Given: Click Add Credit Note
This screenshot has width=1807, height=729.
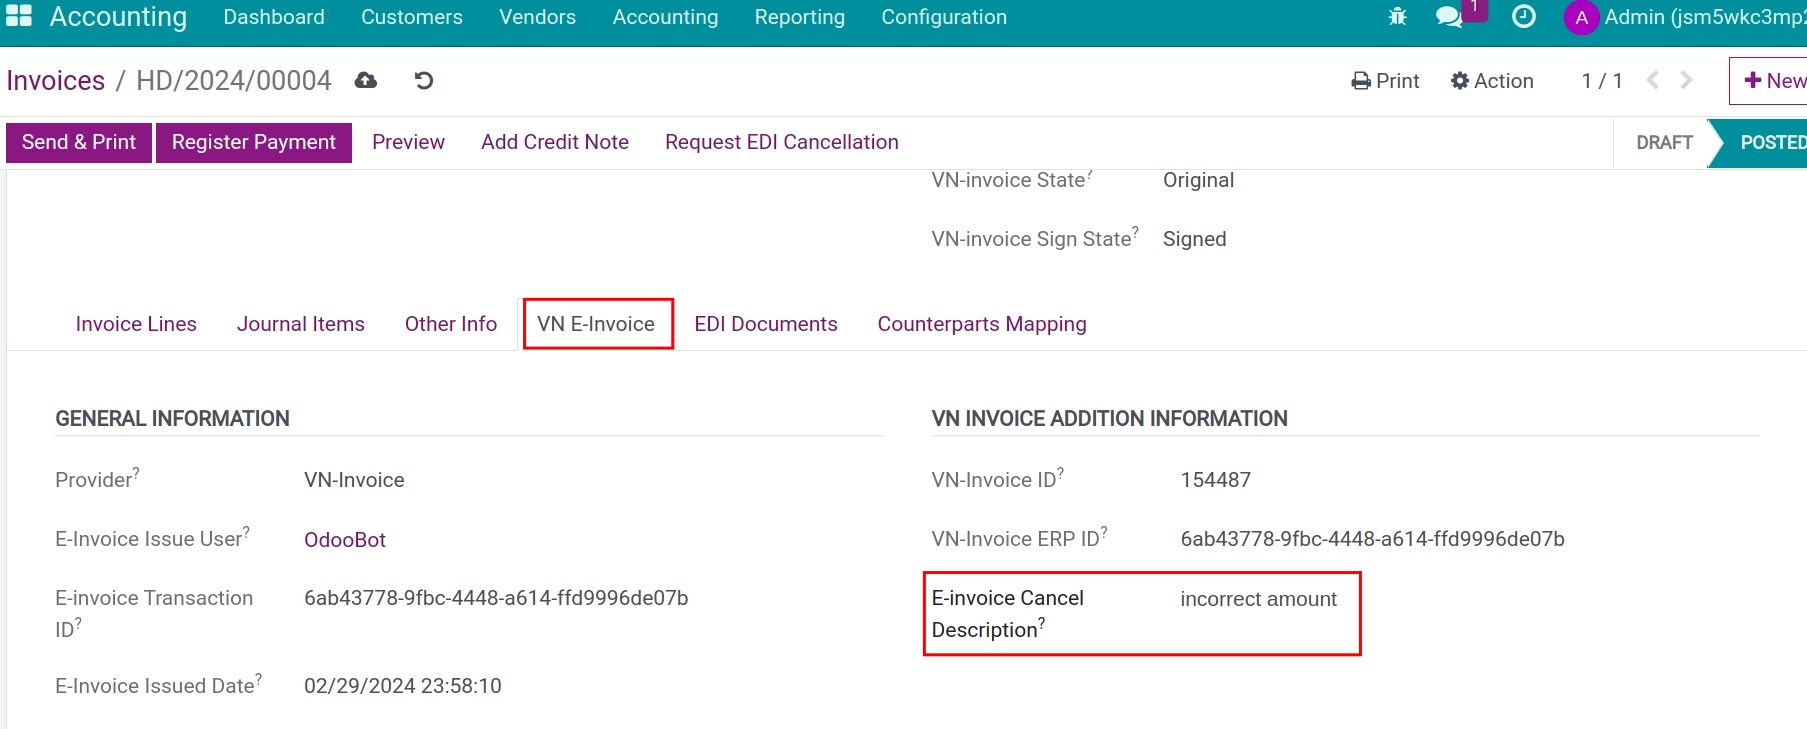Looking at the screenshot, I should (x=555, y=142).
